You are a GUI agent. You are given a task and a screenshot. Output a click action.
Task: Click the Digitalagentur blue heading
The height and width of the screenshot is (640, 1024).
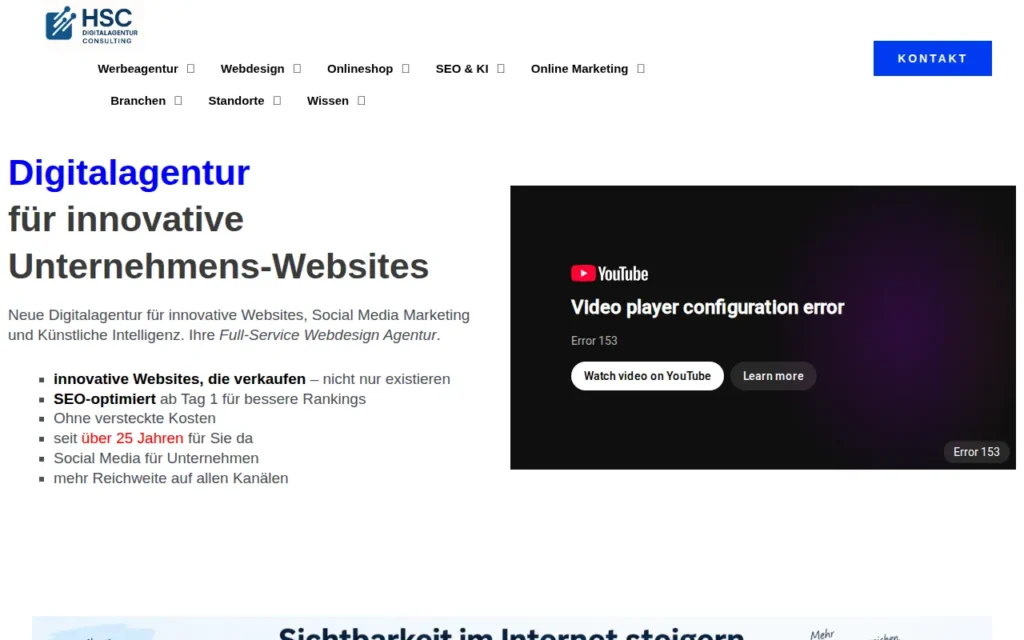pyautogui.click(x=129, y=173)
